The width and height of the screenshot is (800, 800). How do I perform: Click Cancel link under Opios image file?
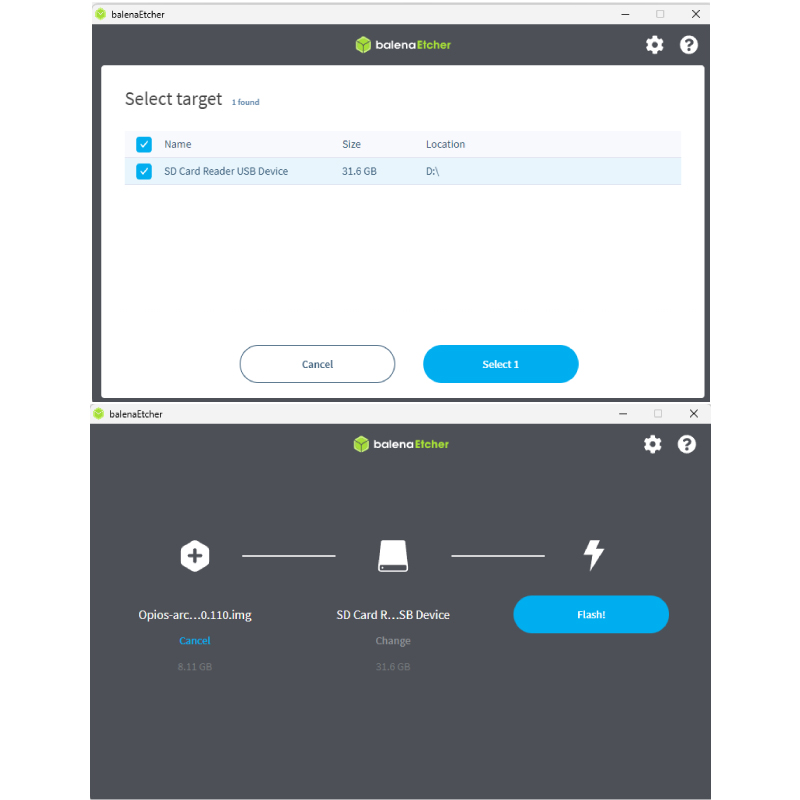point(195,641)
